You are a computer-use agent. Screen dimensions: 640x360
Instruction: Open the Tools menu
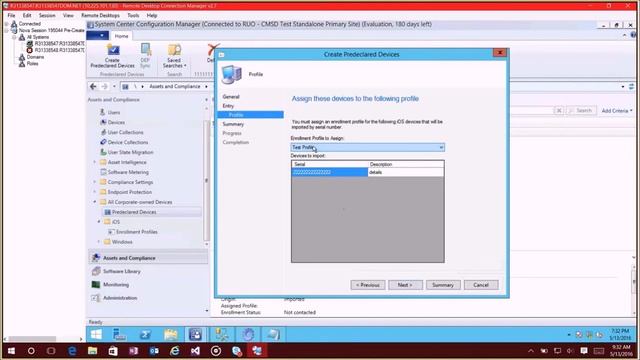coord(133,15)
